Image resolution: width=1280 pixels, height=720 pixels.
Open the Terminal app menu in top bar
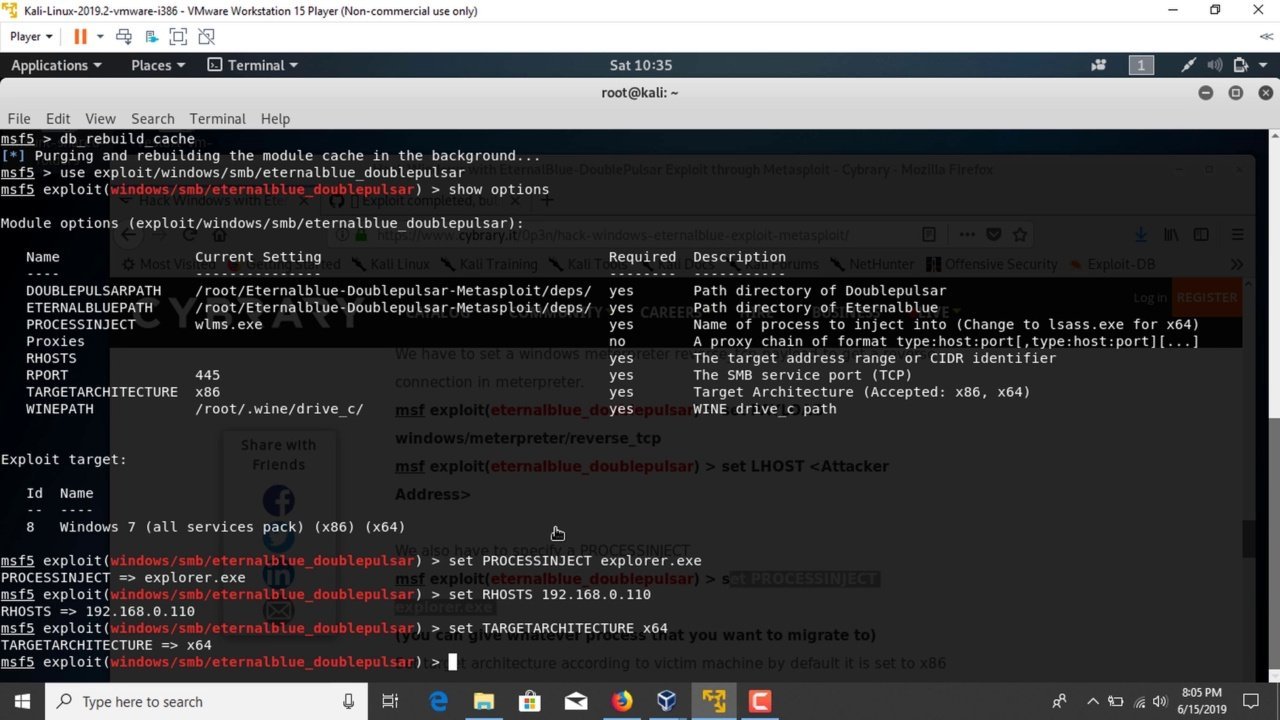252,65
